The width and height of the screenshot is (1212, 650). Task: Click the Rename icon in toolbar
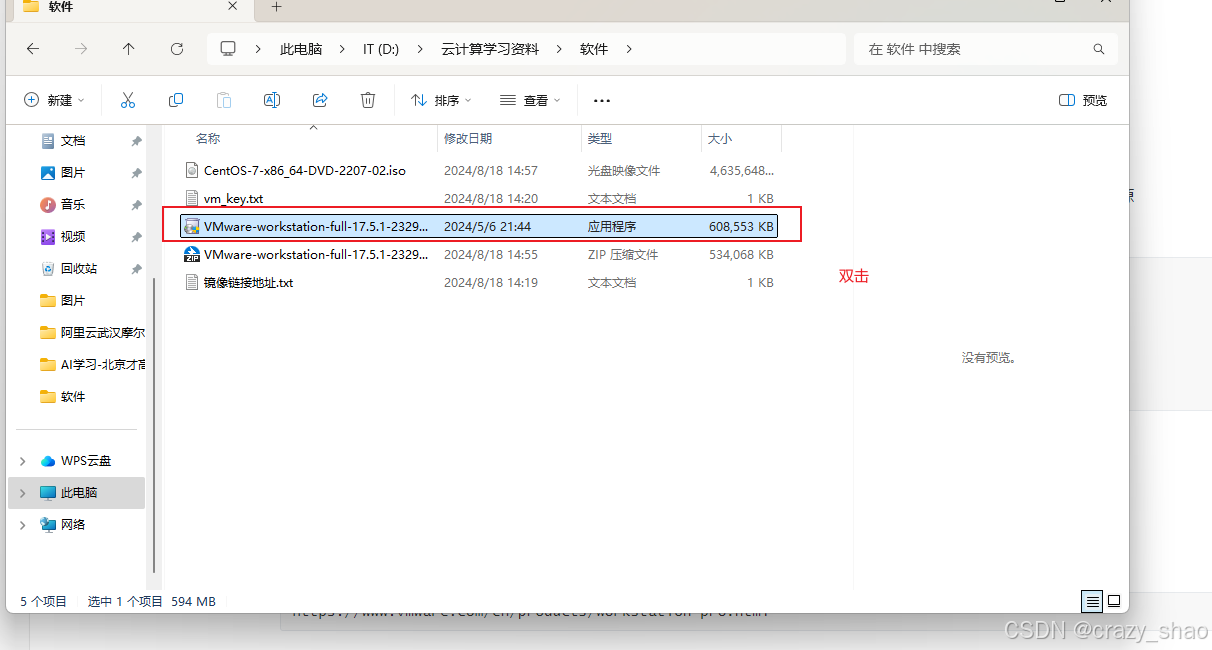271,100
